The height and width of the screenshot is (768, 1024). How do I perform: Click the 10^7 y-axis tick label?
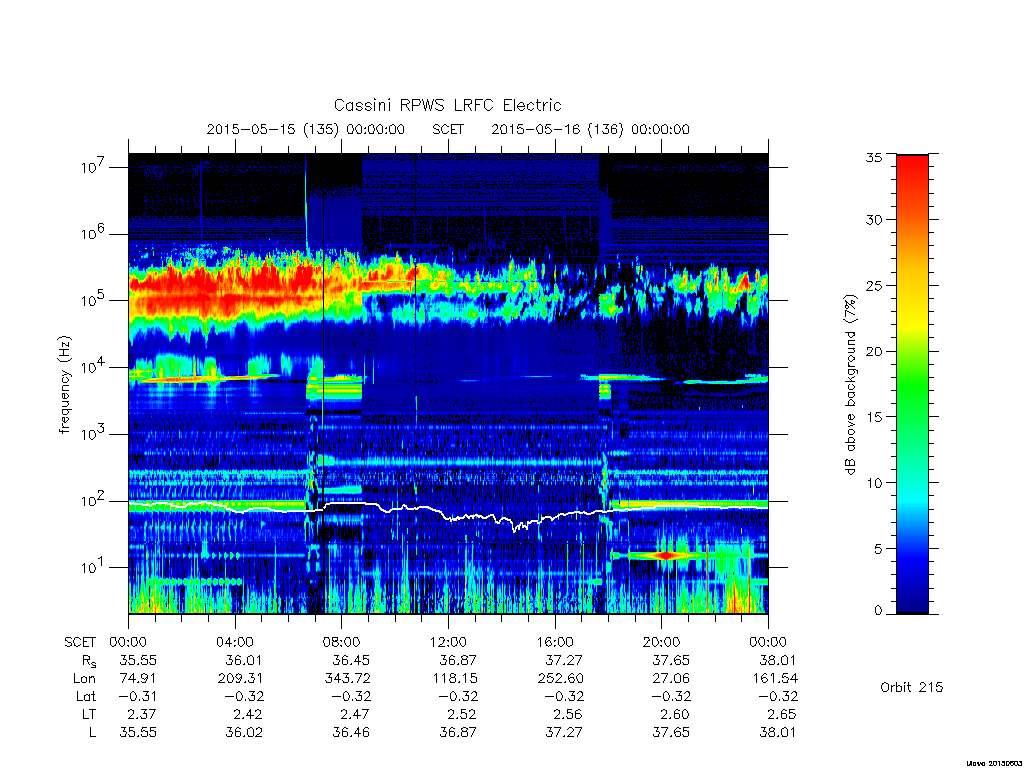point(95,167)
